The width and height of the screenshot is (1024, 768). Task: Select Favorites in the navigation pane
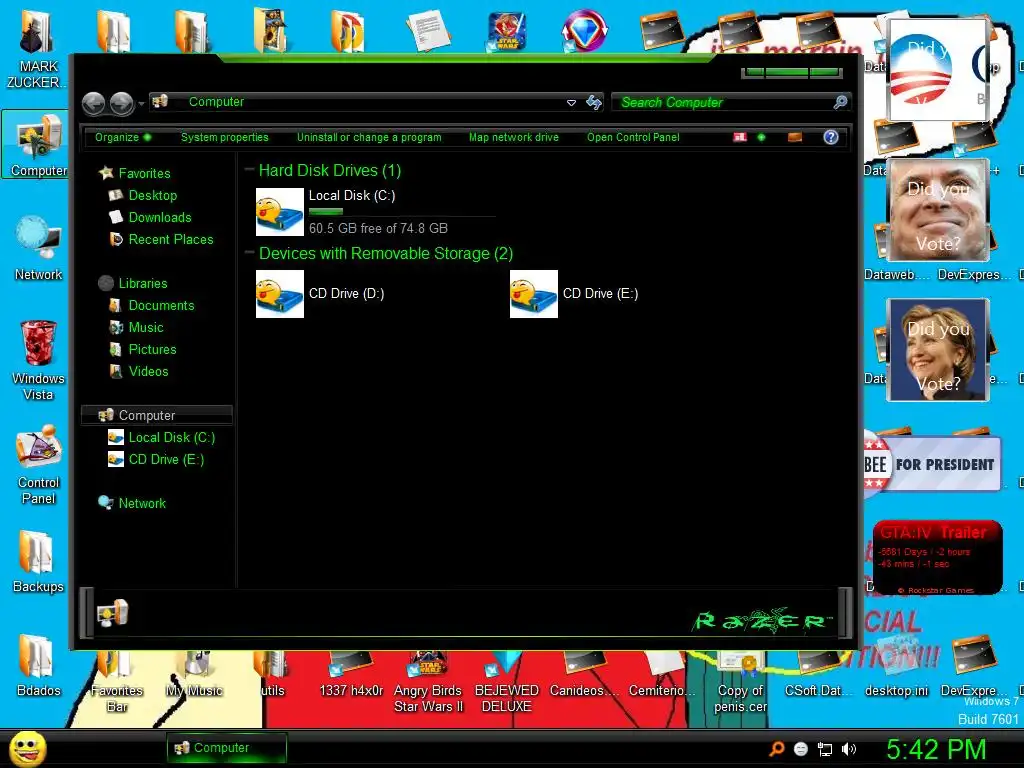click(144, 173)
